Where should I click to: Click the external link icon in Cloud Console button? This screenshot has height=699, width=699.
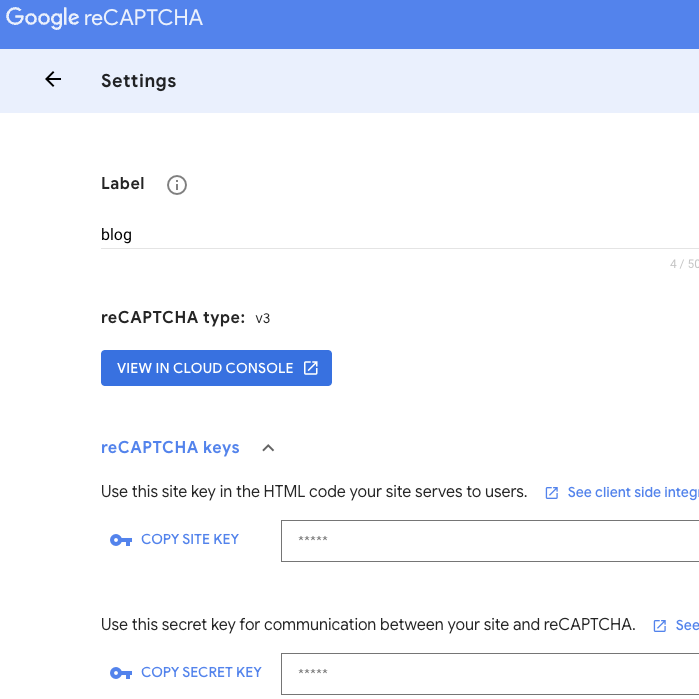310,368
